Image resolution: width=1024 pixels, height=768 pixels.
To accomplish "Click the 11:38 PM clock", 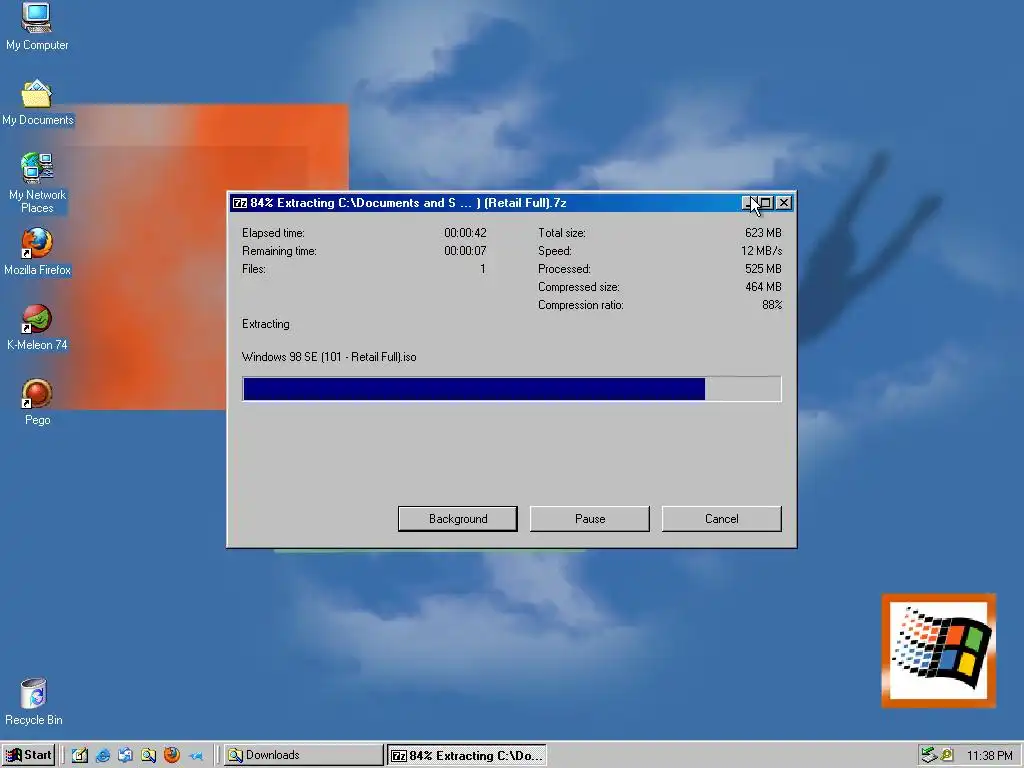I will coord(989,756).
